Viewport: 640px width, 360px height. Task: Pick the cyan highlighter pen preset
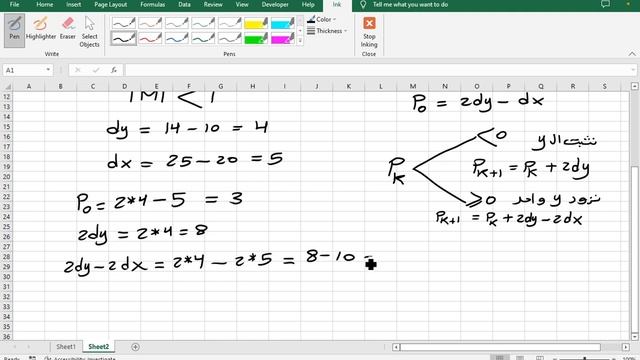pos(282,23)
